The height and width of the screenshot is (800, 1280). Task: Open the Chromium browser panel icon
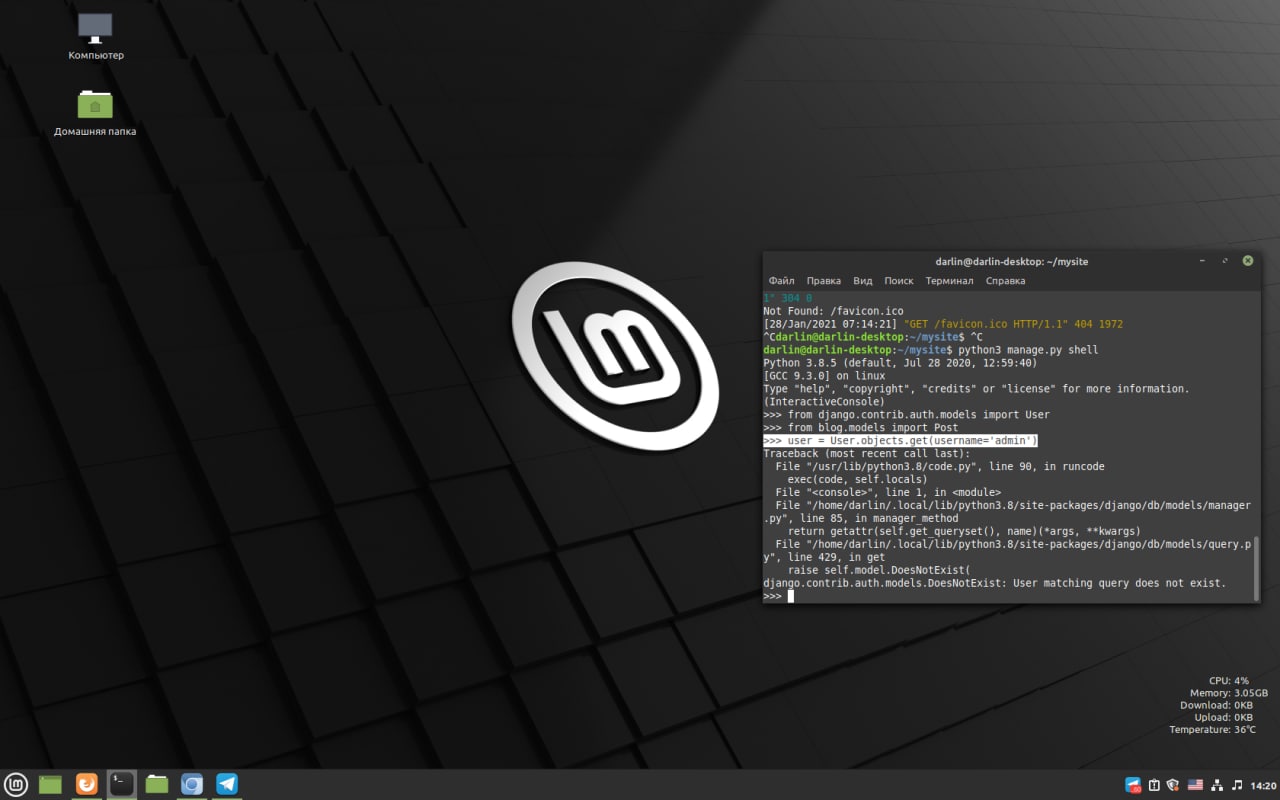click(x=192, y=784)
